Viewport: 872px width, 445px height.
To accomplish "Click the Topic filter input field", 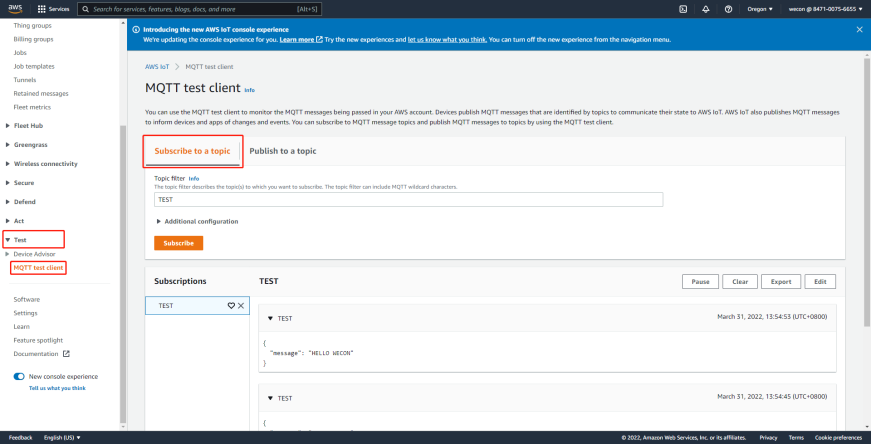I will 408,199.
